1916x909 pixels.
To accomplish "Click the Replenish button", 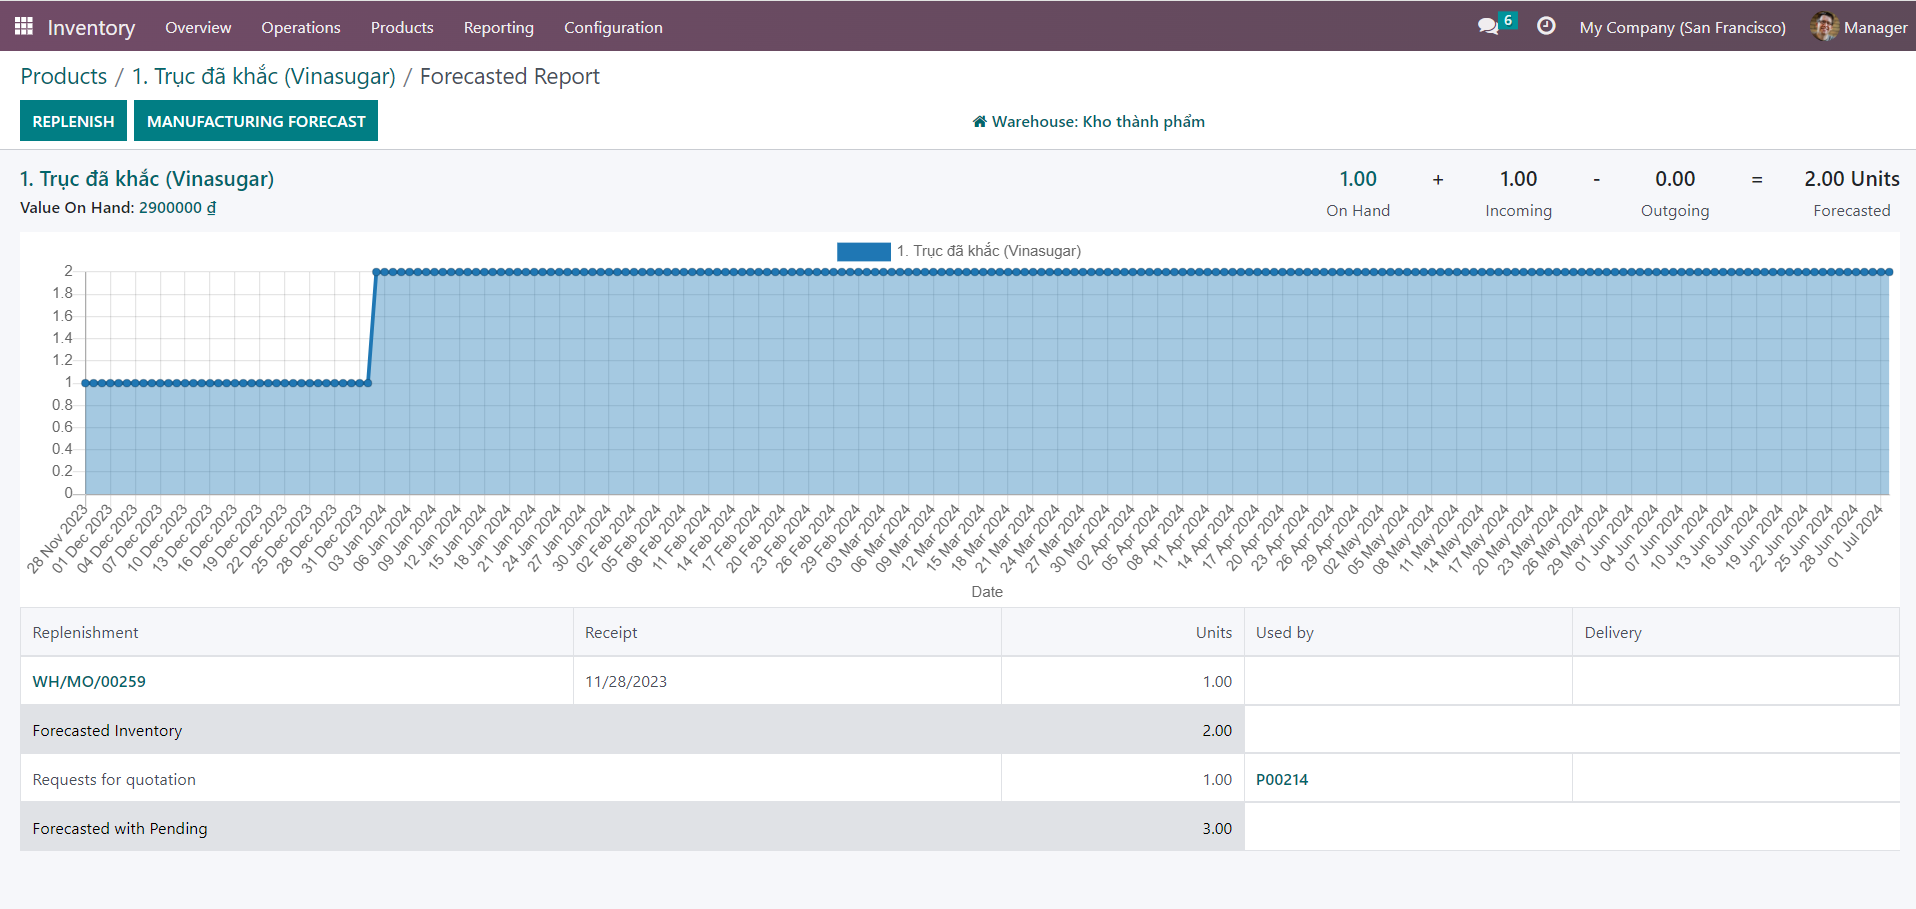I will coord(73,121).
